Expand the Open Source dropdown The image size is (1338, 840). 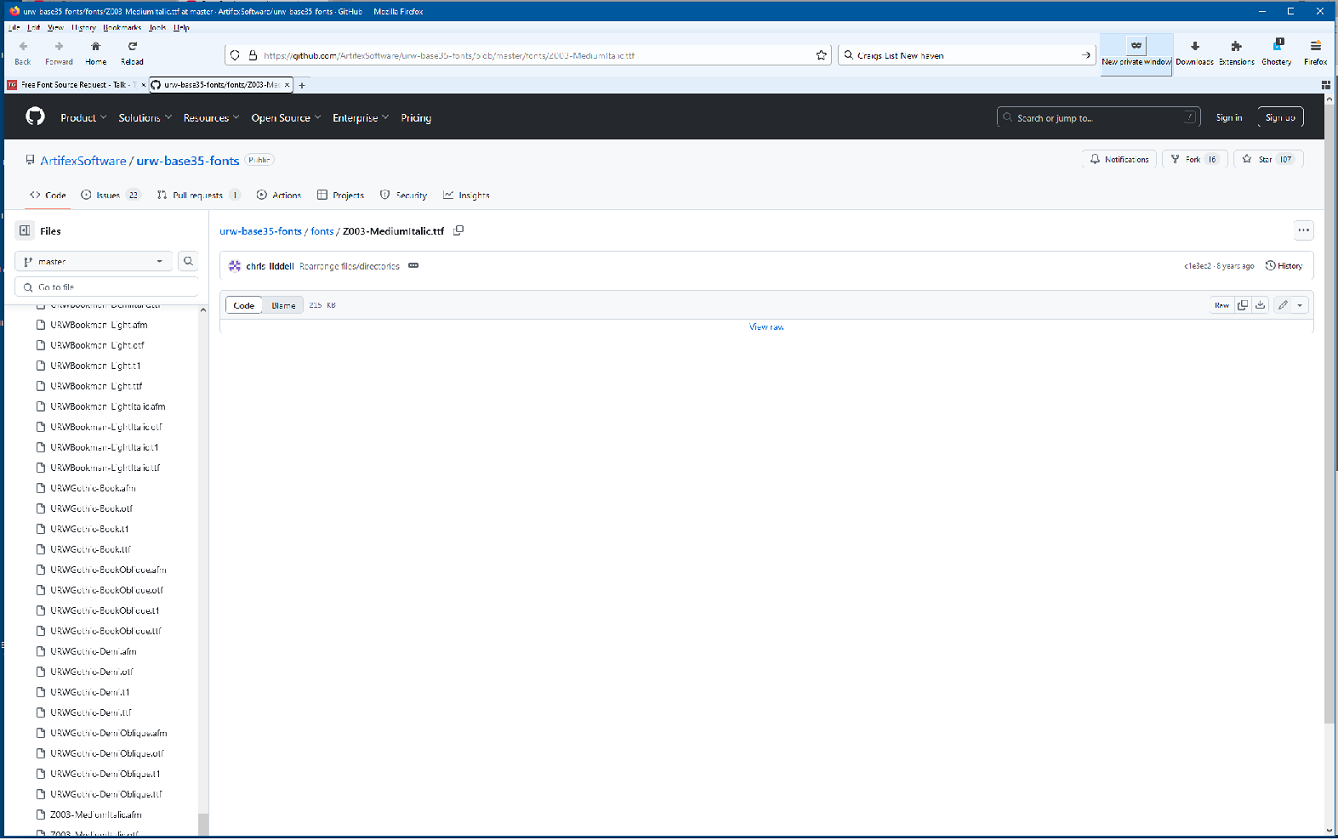click(x=287, y=118)
